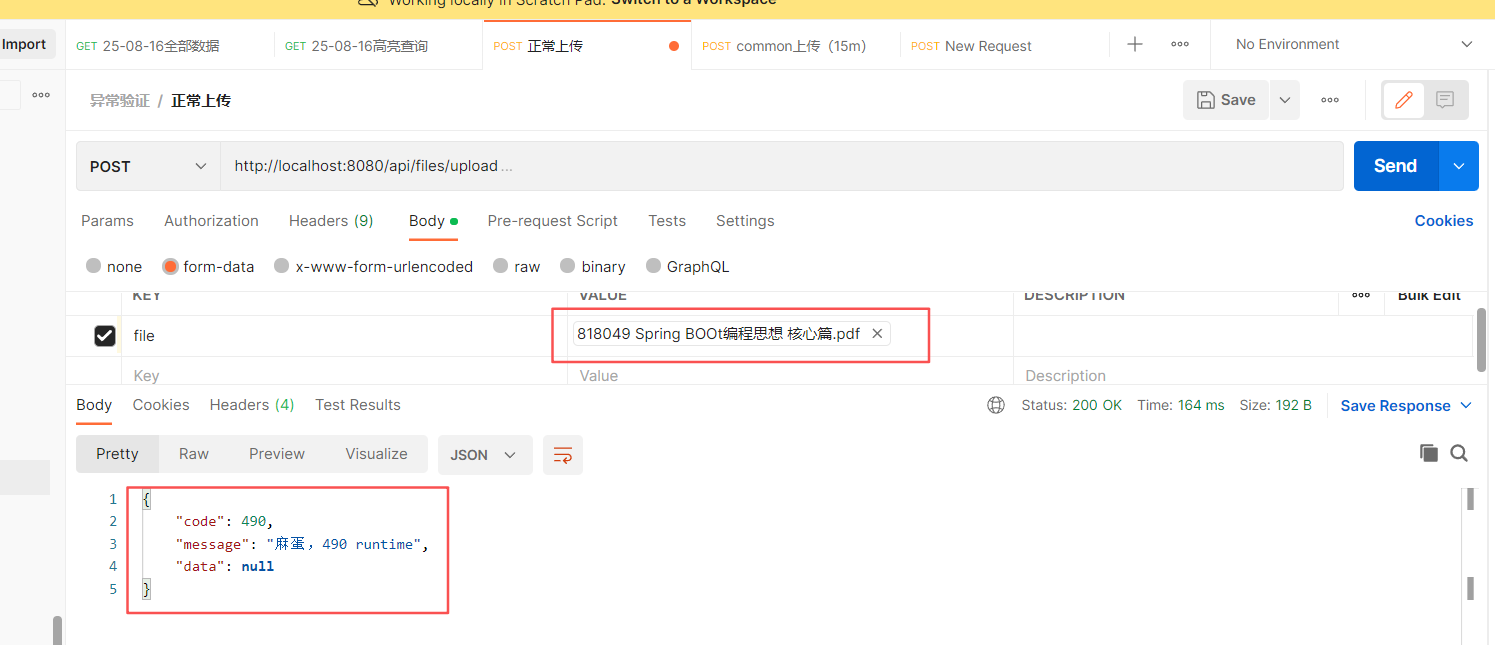The image size is (1495, 645).
Task: Select the binary body radio button
Action: coord(568,266)
